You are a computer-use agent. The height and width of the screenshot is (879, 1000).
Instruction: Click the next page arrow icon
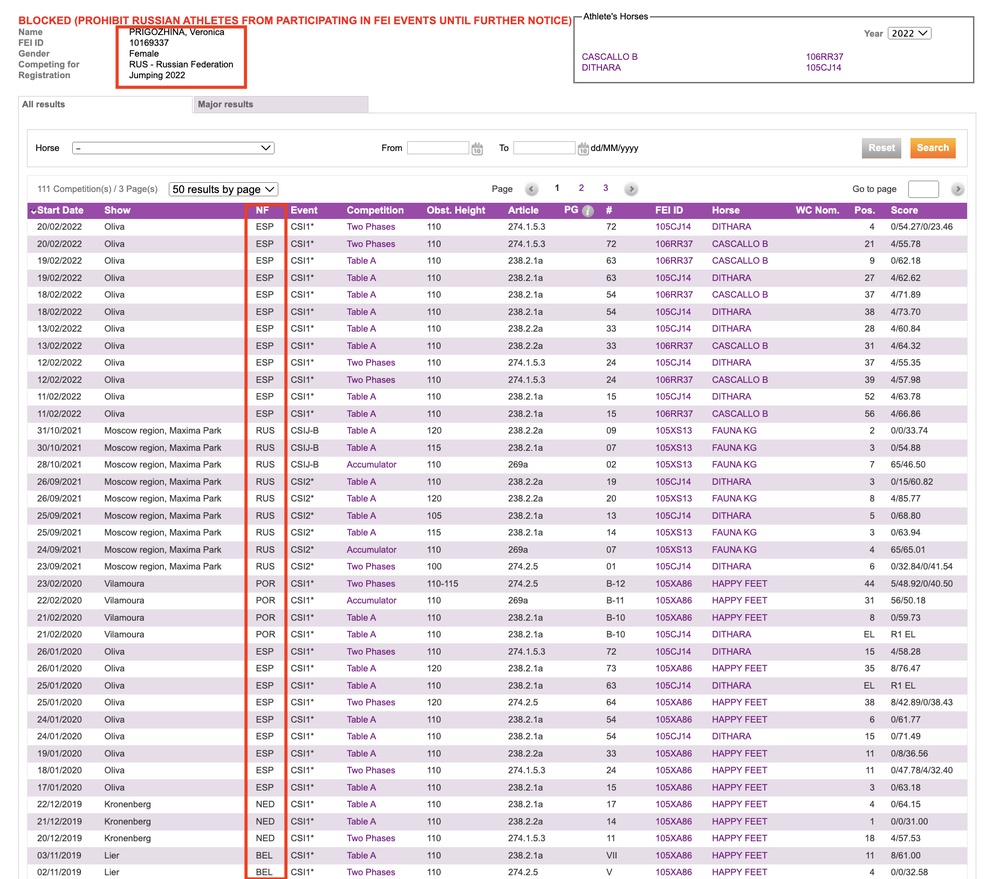[631, 189]
